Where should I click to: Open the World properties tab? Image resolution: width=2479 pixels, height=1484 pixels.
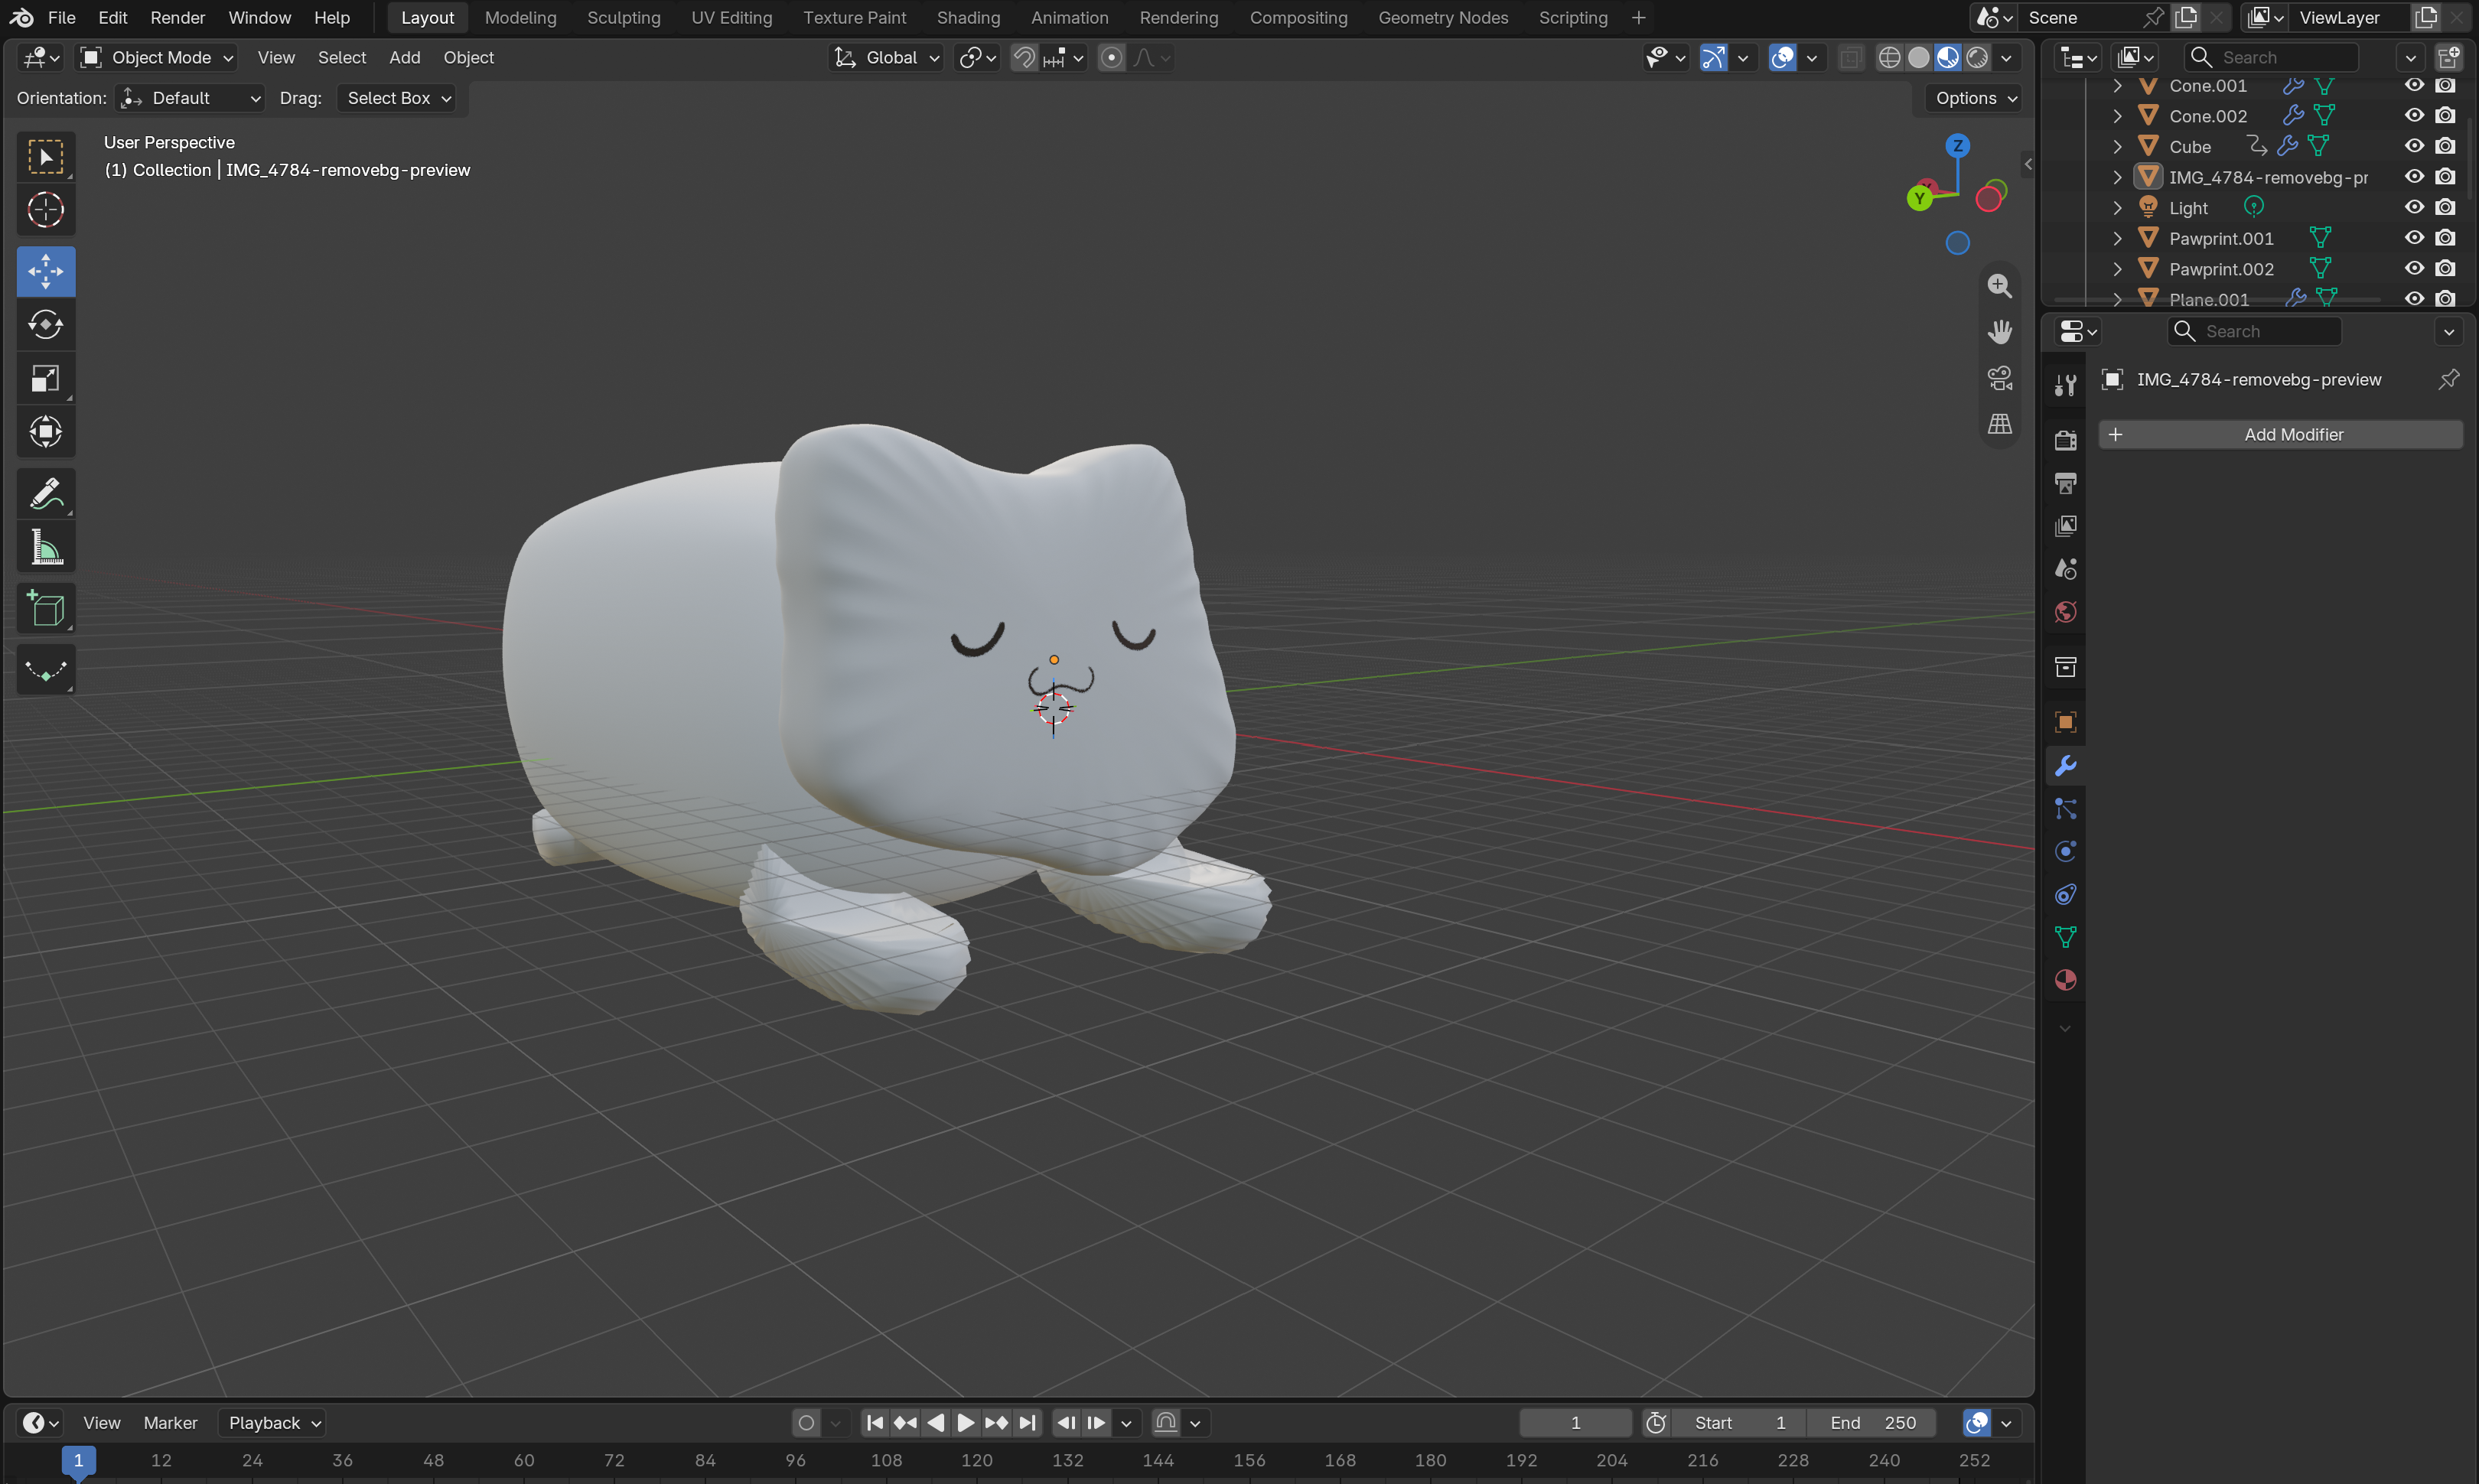point(2065,612)
